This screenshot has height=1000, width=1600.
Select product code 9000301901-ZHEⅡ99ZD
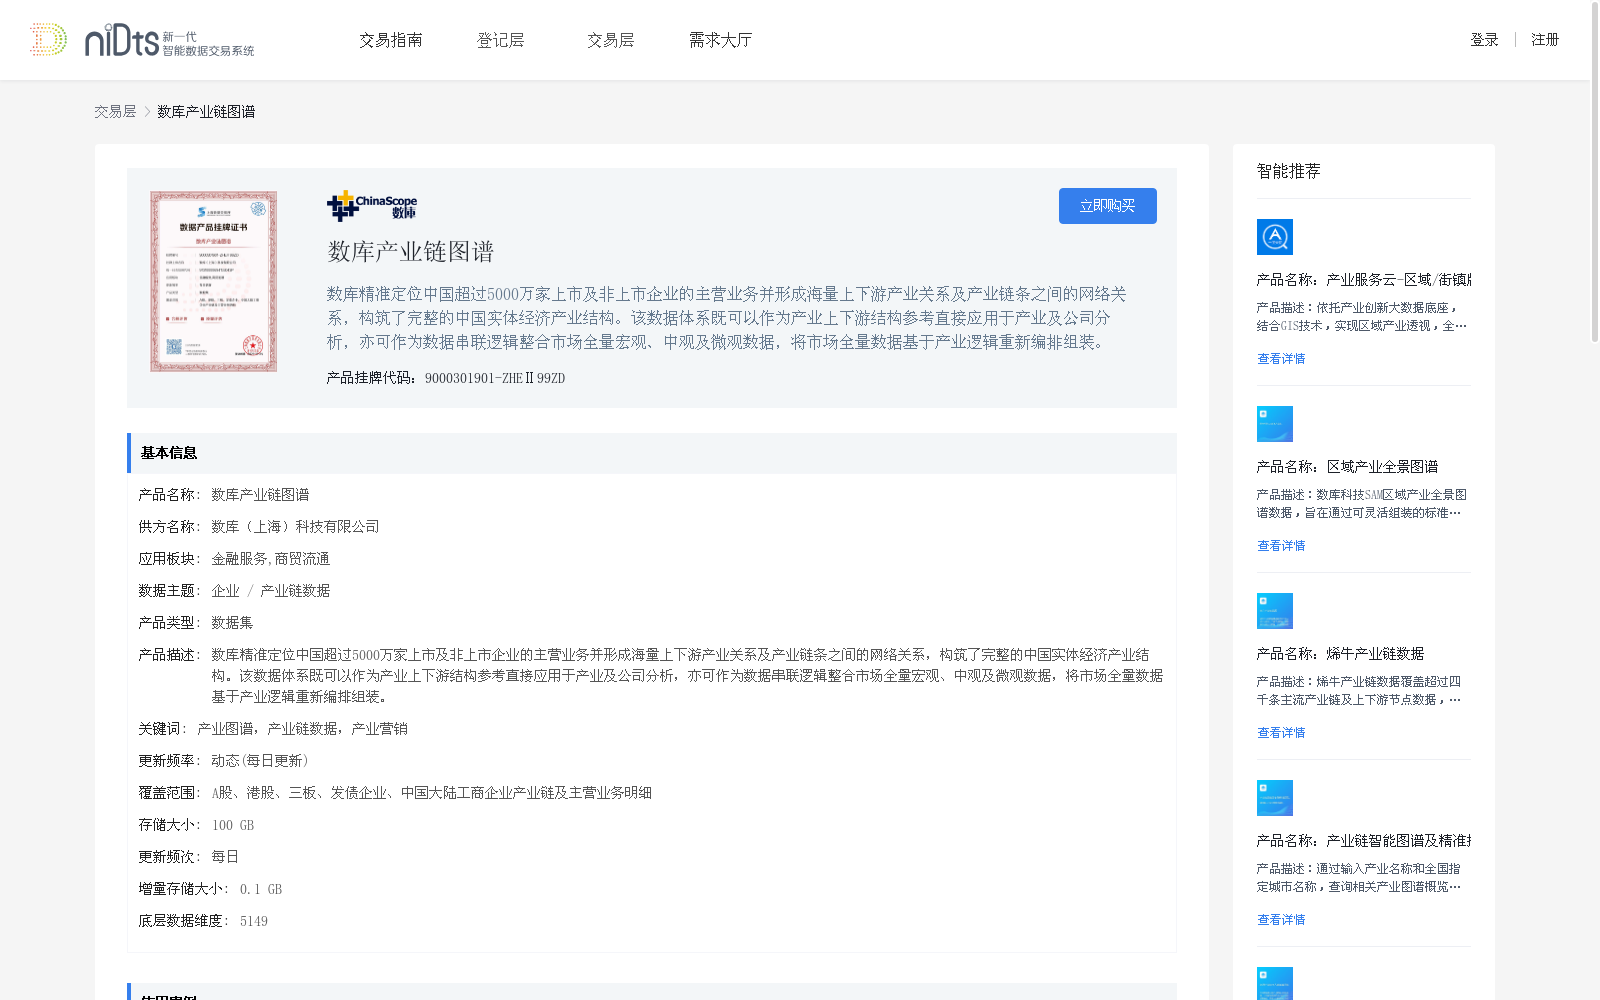[495, 378]
